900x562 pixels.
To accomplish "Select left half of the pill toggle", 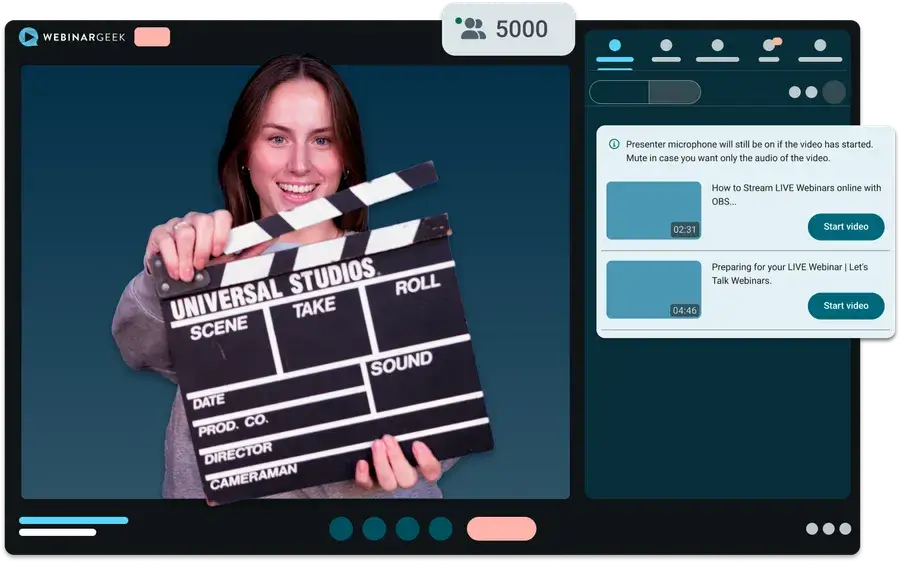I will coord(619,92).
